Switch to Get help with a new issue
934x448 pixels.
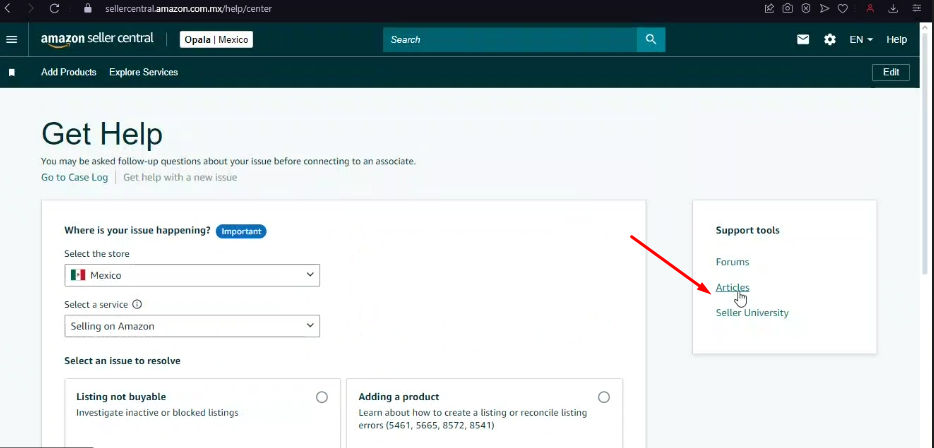tap(180, 178)
